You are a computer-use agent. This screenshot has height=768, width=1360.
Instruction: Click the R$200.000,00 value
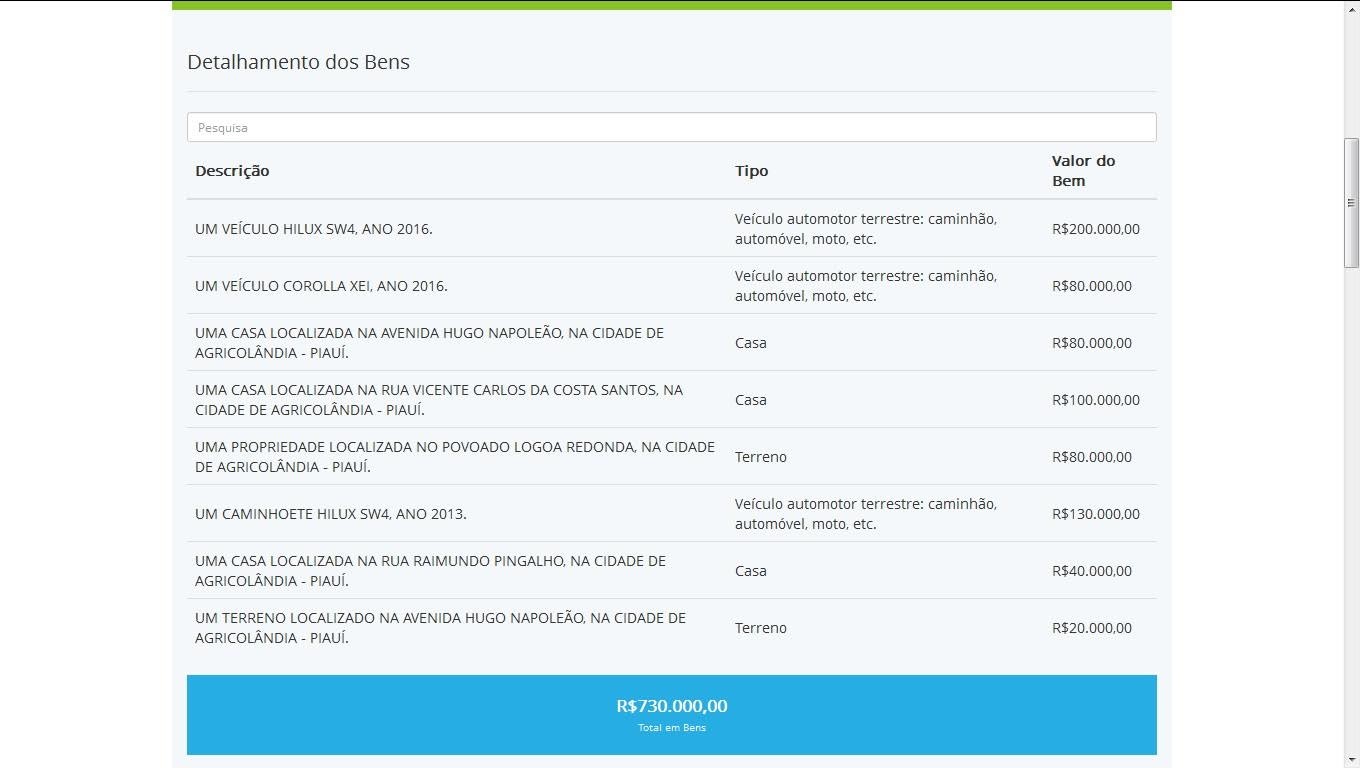(1096, 229)
